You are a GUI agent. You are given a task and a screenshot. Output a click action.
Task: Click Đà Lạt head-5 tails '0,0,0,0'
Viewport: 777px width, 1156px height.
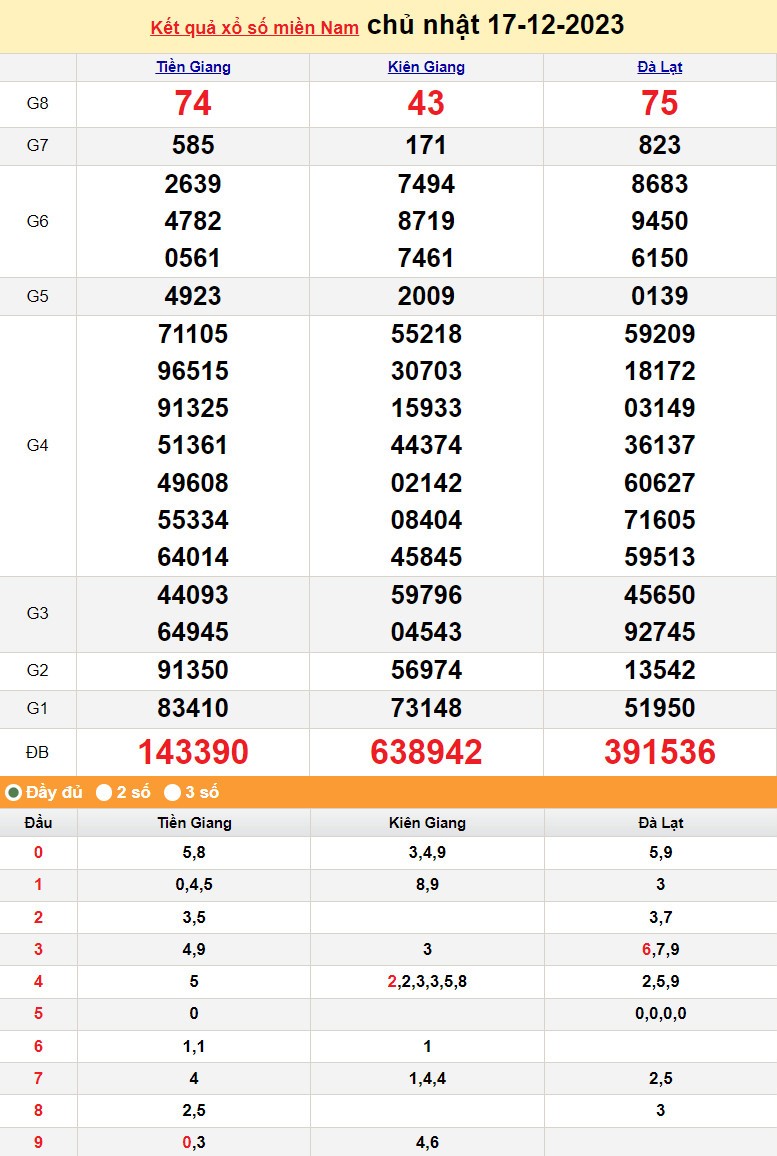click(661, 1014)
